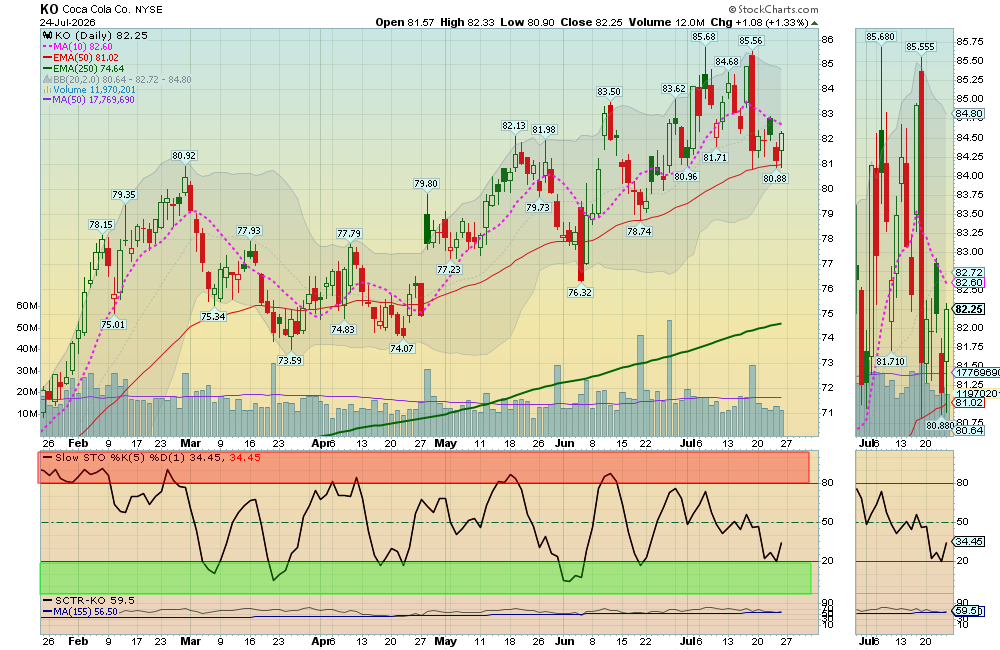Click the '84.68' price label
This screenshot has width=1000, height=650.
pyautogui.click(x=727, y=62)
